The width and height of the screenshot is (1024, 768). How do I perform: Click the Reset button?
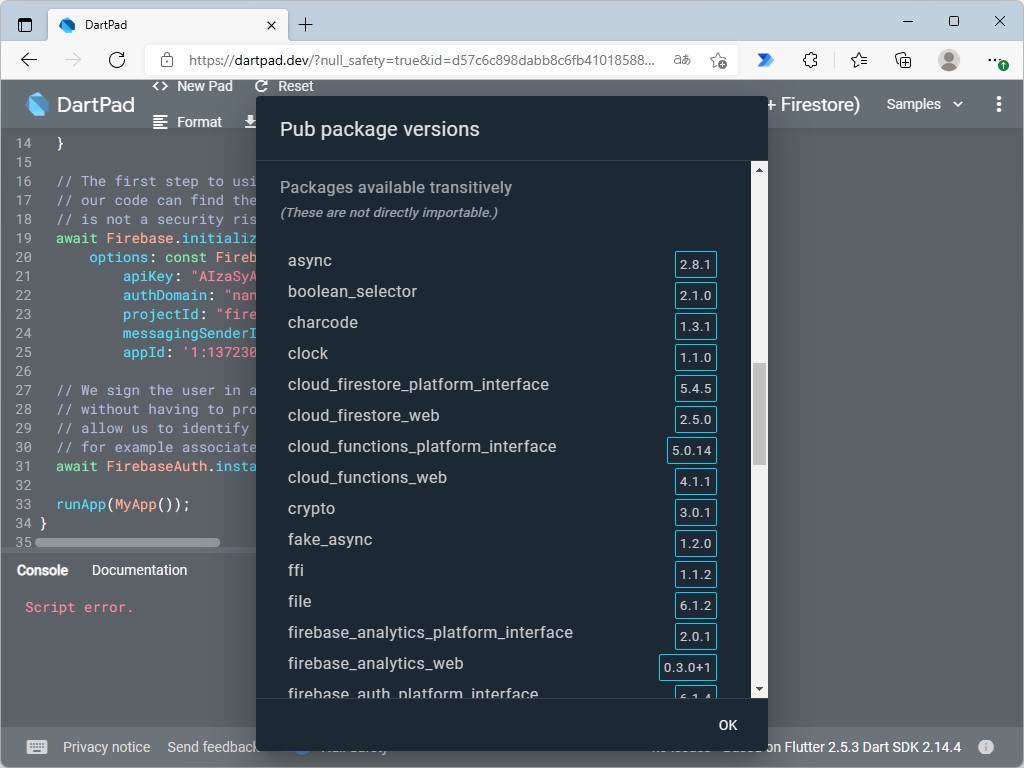(284, 86)
